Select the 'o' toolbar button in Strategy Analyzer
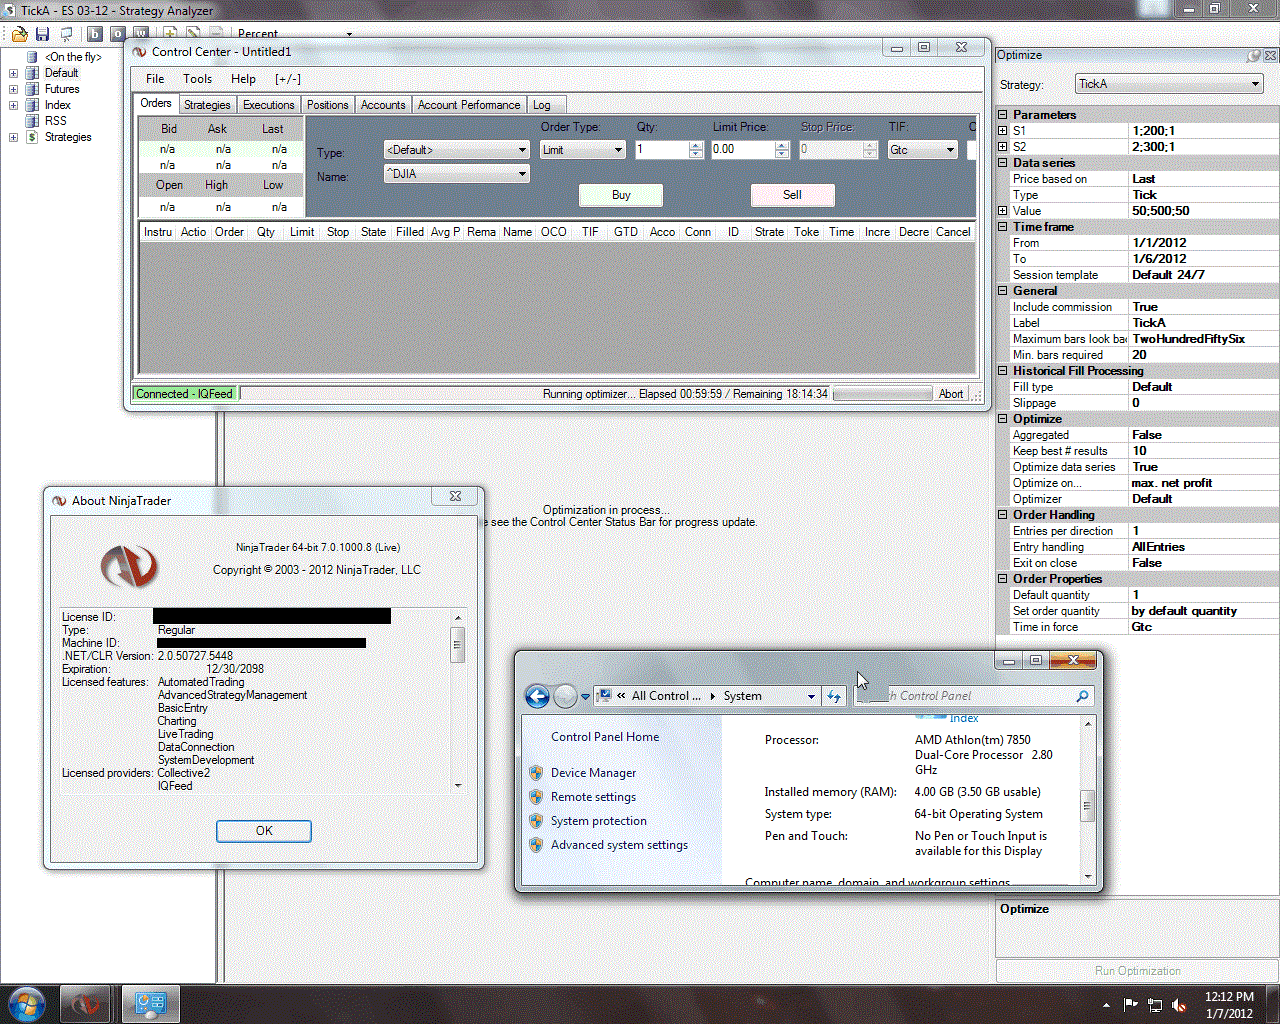The image size is (1280, 1024). pyautogui.click(x=117, y=34)
